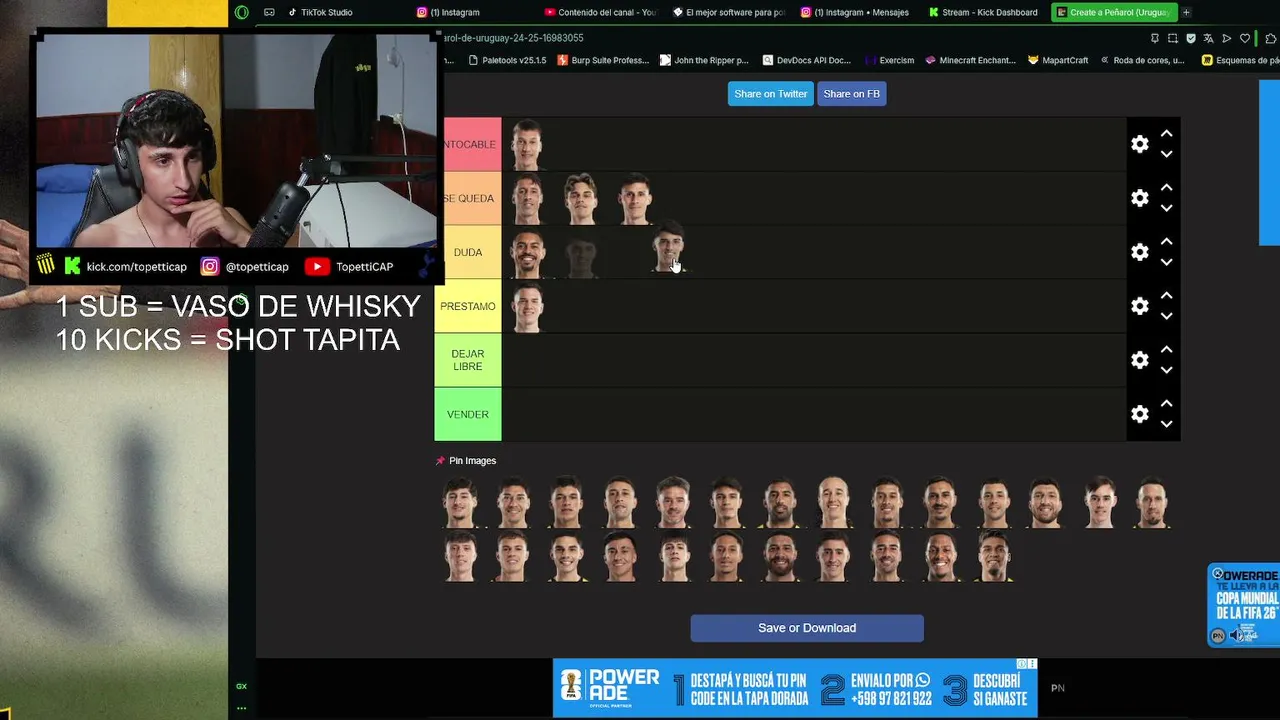Image resolution: width=1280 pixels, height=720 pixels.
Task: Switch to first (1) Instagram tab
Action: 448,12
